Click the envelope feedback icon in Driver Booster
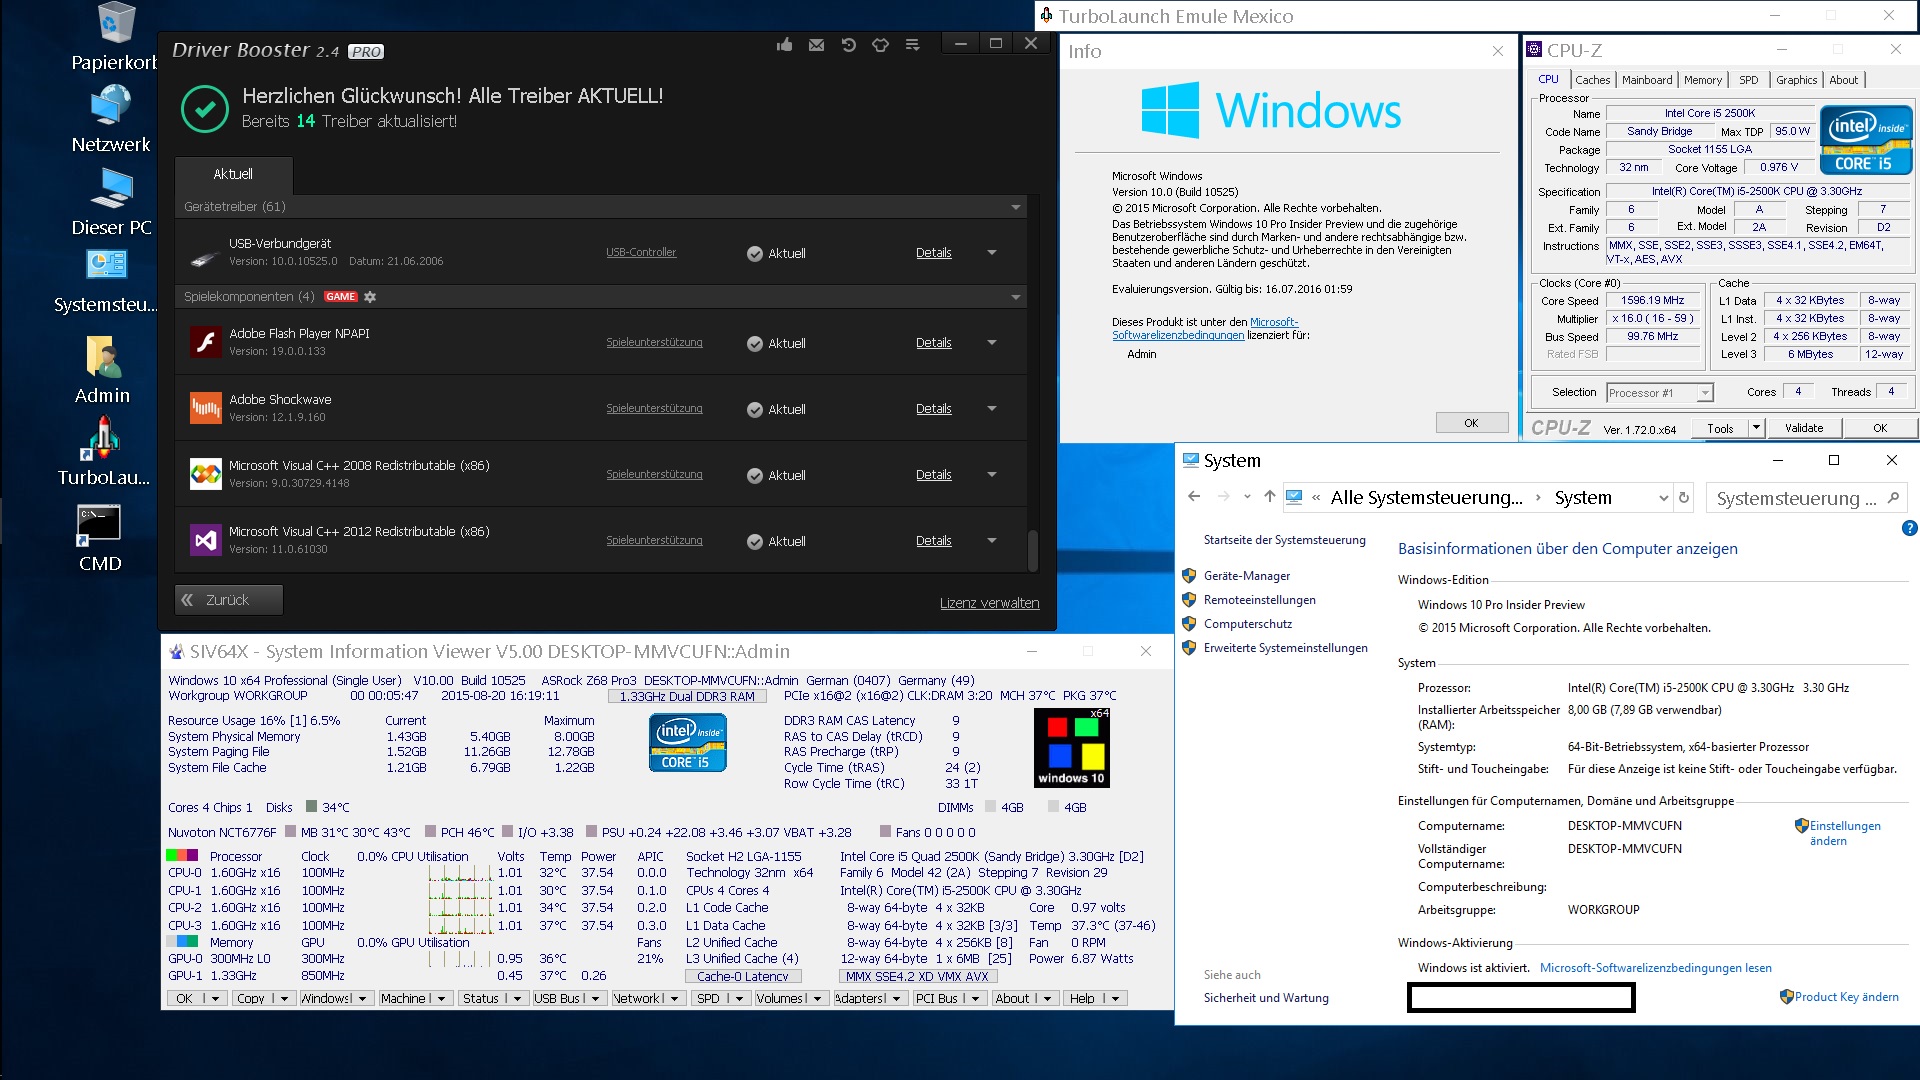Viewport: 1920px width, 1080px height. tap(816, 45)
